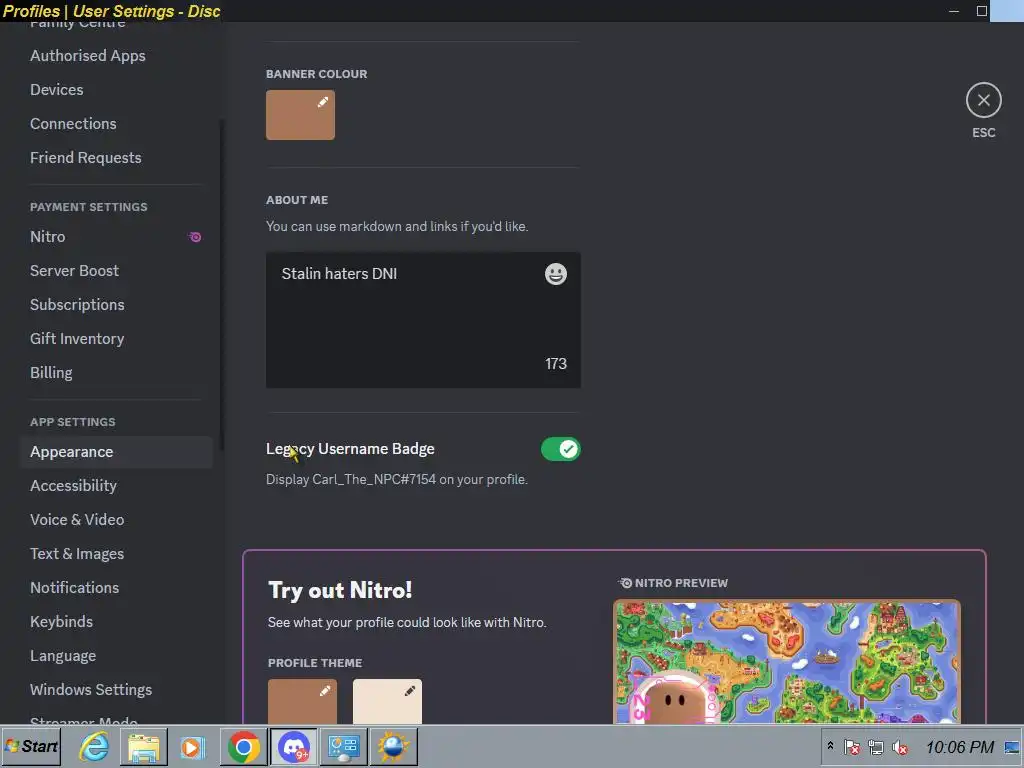
Task: Click the Nitro icon beside Nitro Preview label
Action: pos(625,583)
